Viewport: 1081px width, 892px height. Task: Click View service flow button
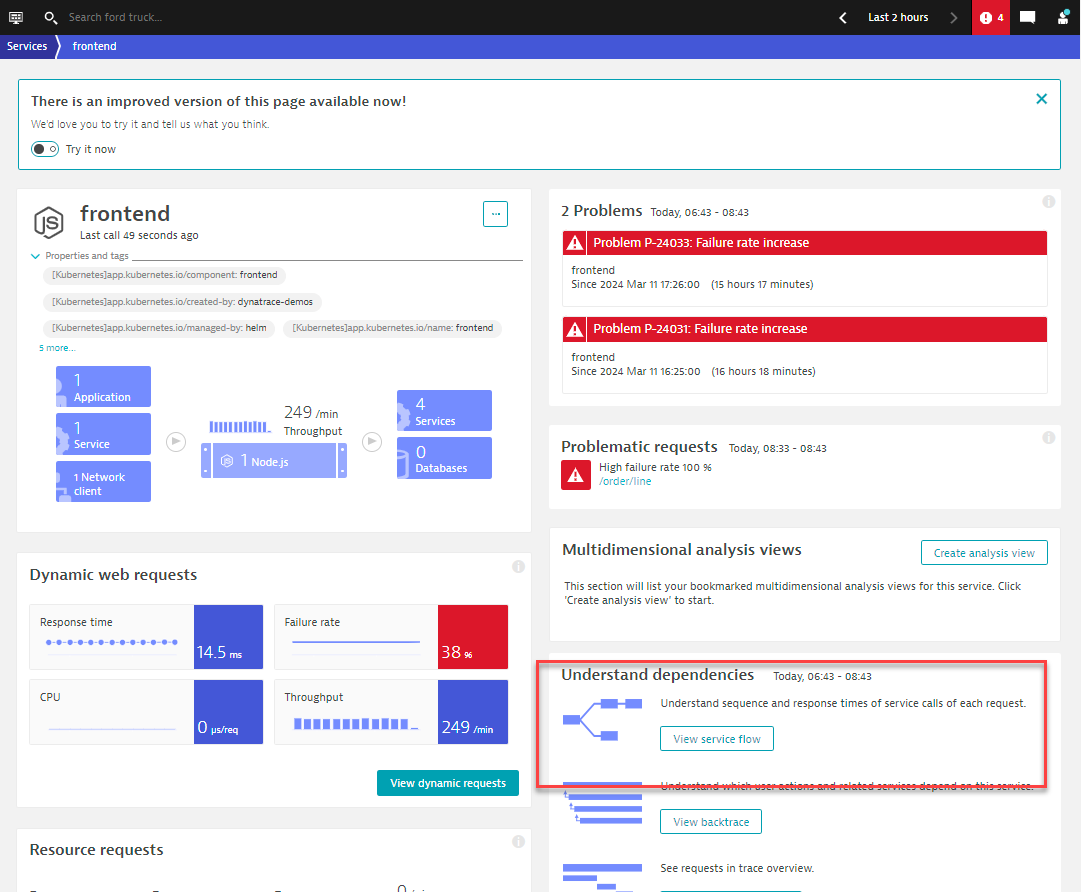coord(716,739)
